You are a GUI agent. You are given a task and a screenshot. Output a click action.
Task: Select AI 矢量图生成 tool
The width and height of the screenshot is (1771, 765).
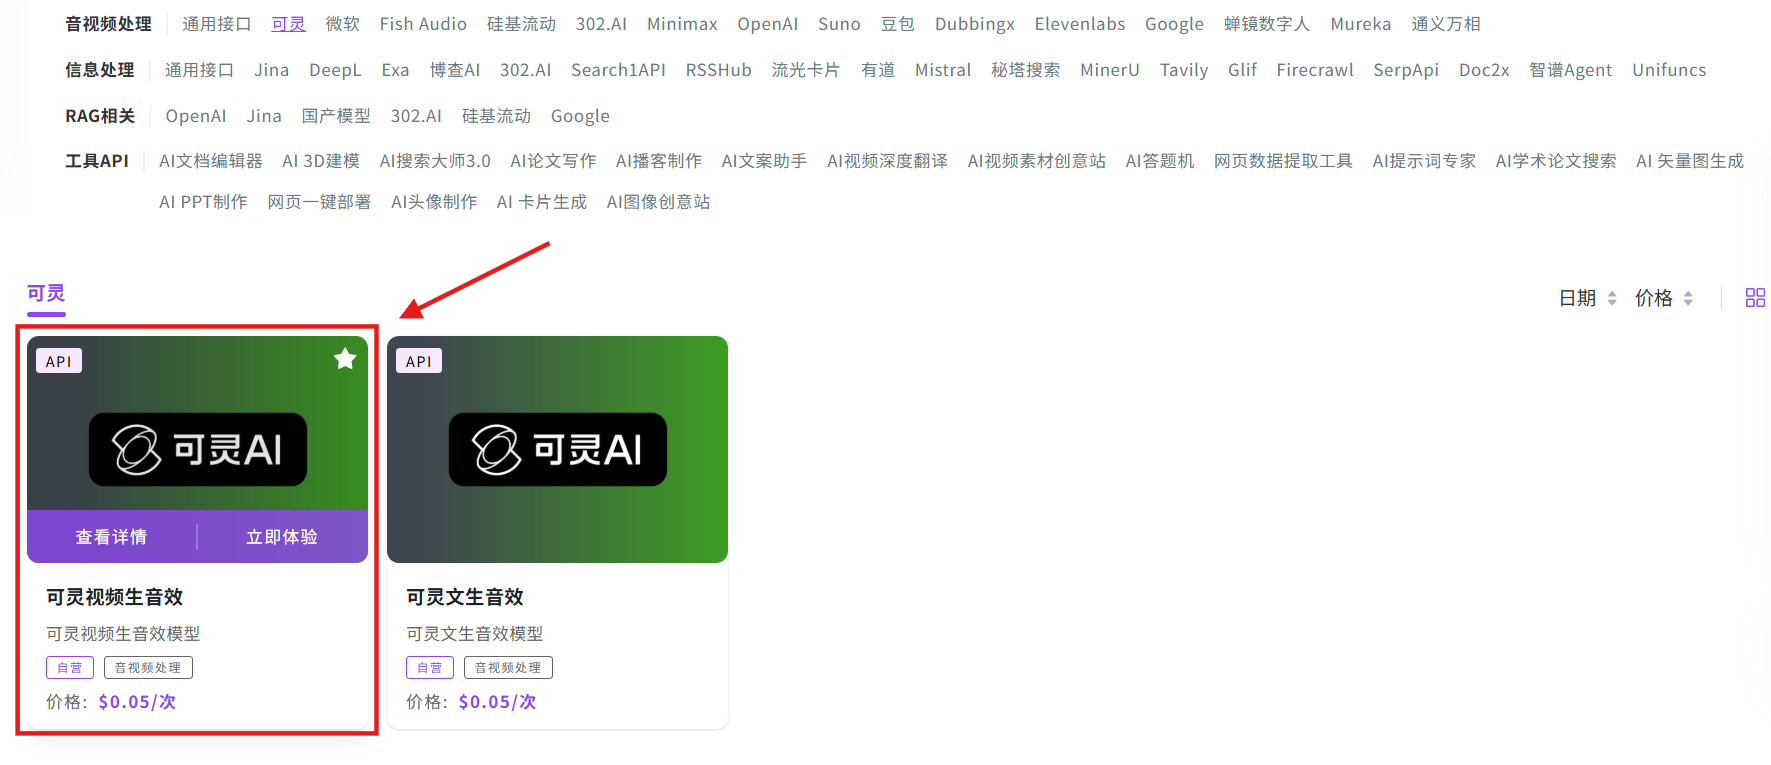pyautogui.click(x=1690, y=161)
